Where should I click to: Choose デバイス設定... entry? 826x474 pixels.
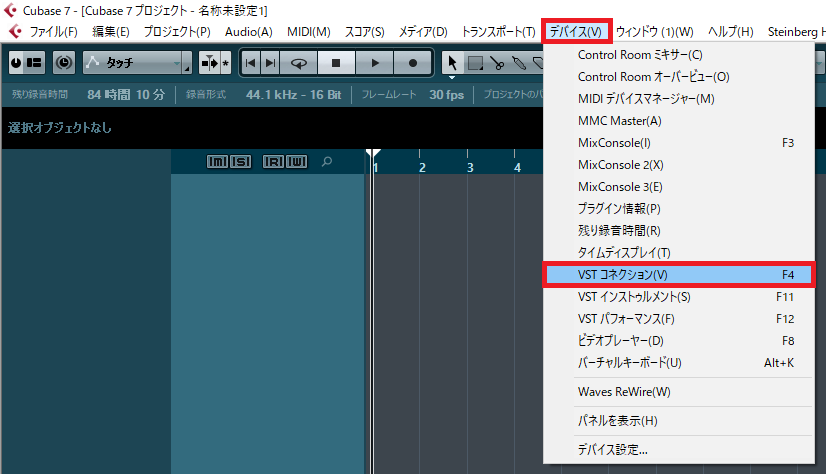click(679, 450)
